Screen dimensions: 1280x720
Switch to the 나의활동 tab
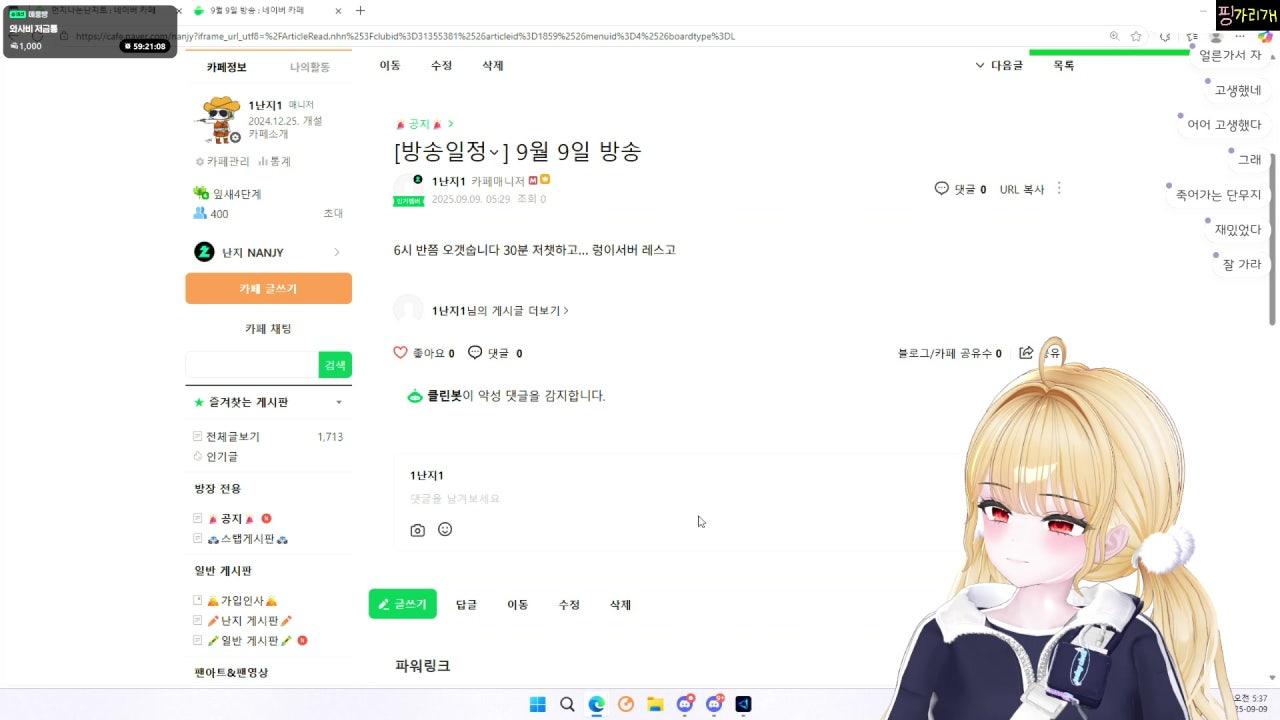coord(310,67)
